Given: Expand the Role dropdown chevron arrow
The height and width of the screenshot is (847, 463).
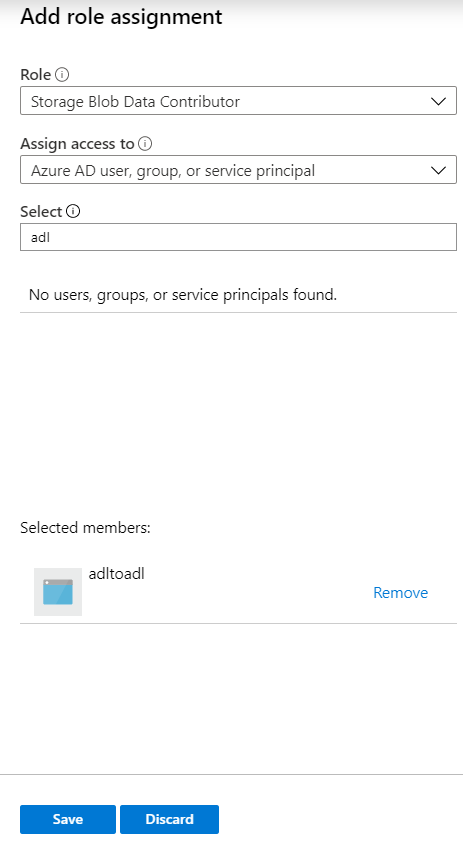Looking at the screenshot, I should coord(439,102).
